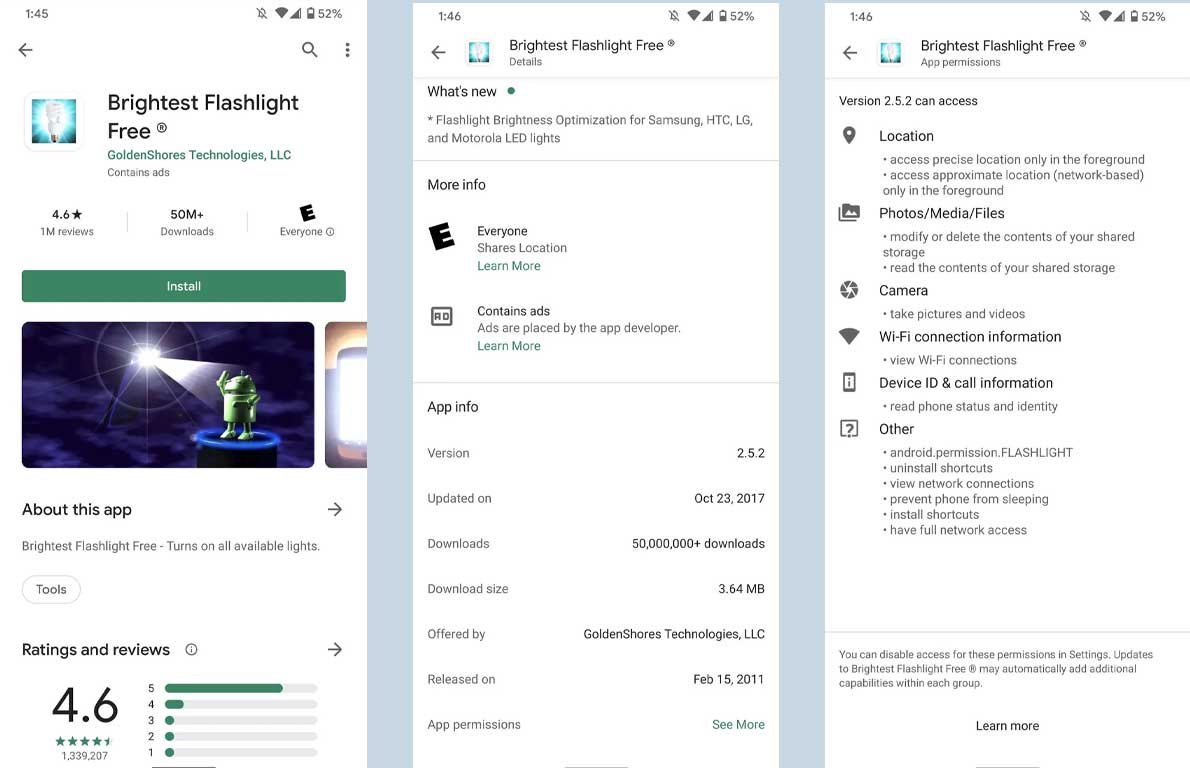This screenshot has width=1190, height=768.
Task: Open Ratings and reviews arrow
Action: pos(335,650)
